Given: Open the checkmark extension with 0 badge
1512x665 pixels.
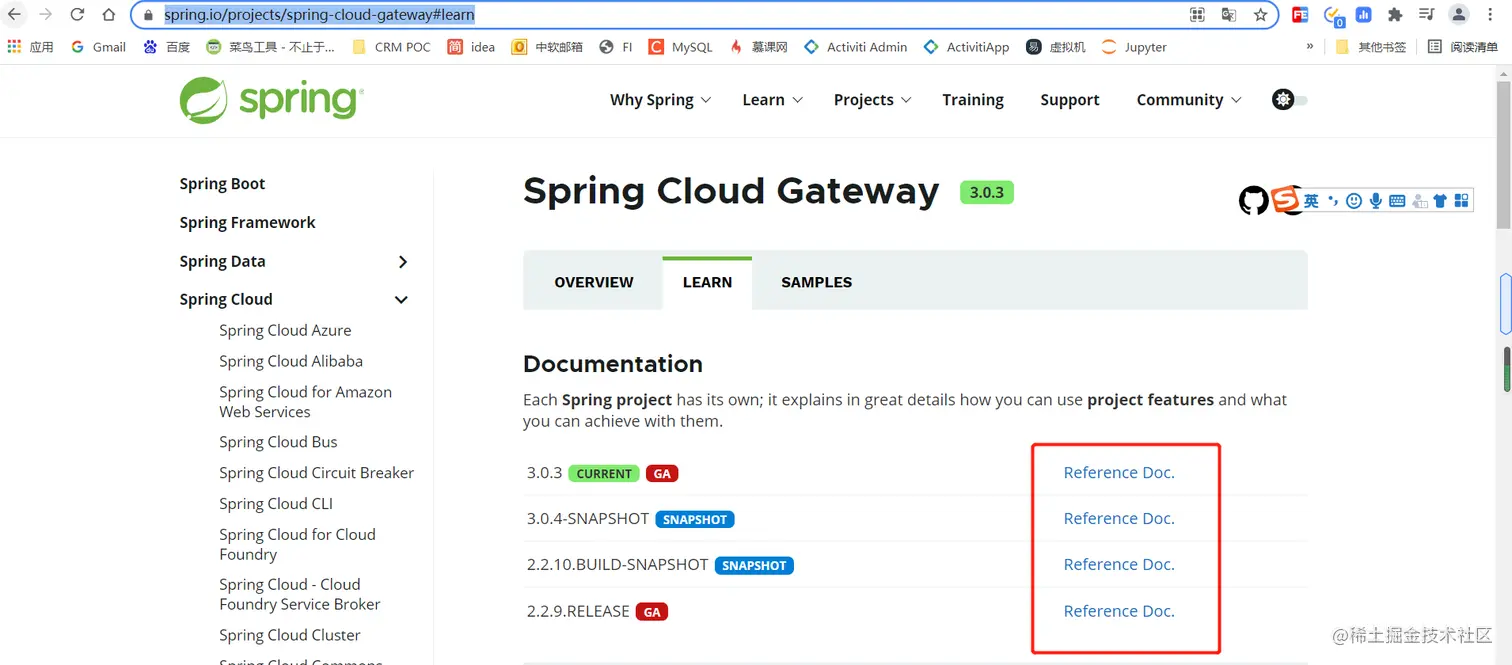Looking at the screenshot, I should (x=1333, y=15).
